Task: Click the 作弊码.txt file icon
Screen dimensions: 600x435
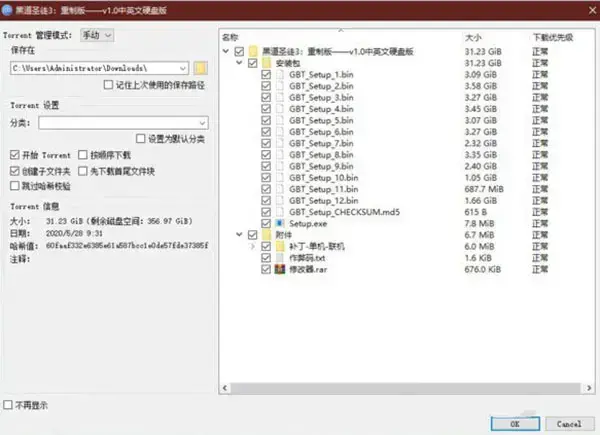Action: [x=280, y=257]
